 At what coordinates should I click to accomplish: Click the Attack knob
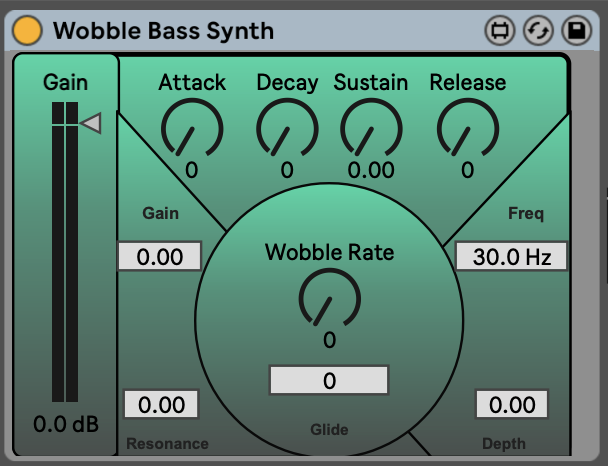click(190, 130)
